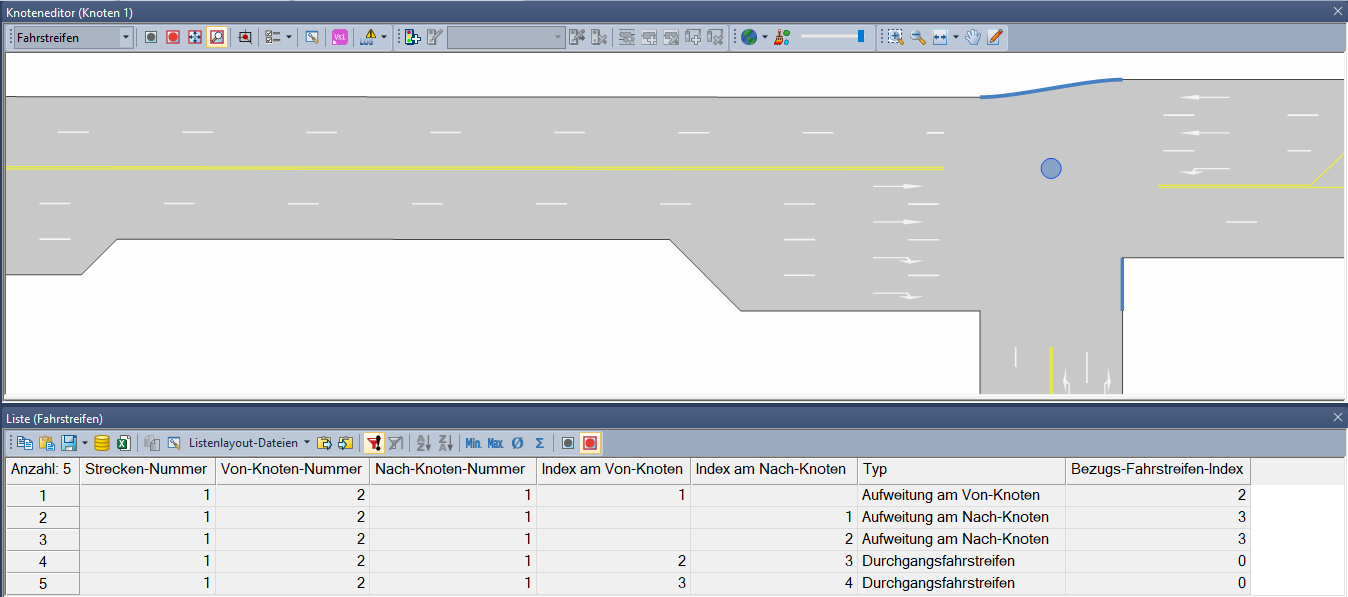Click the Strecken-Nummer column header
This screenshot has width=1348, height=597.
[x=146, y=469]
